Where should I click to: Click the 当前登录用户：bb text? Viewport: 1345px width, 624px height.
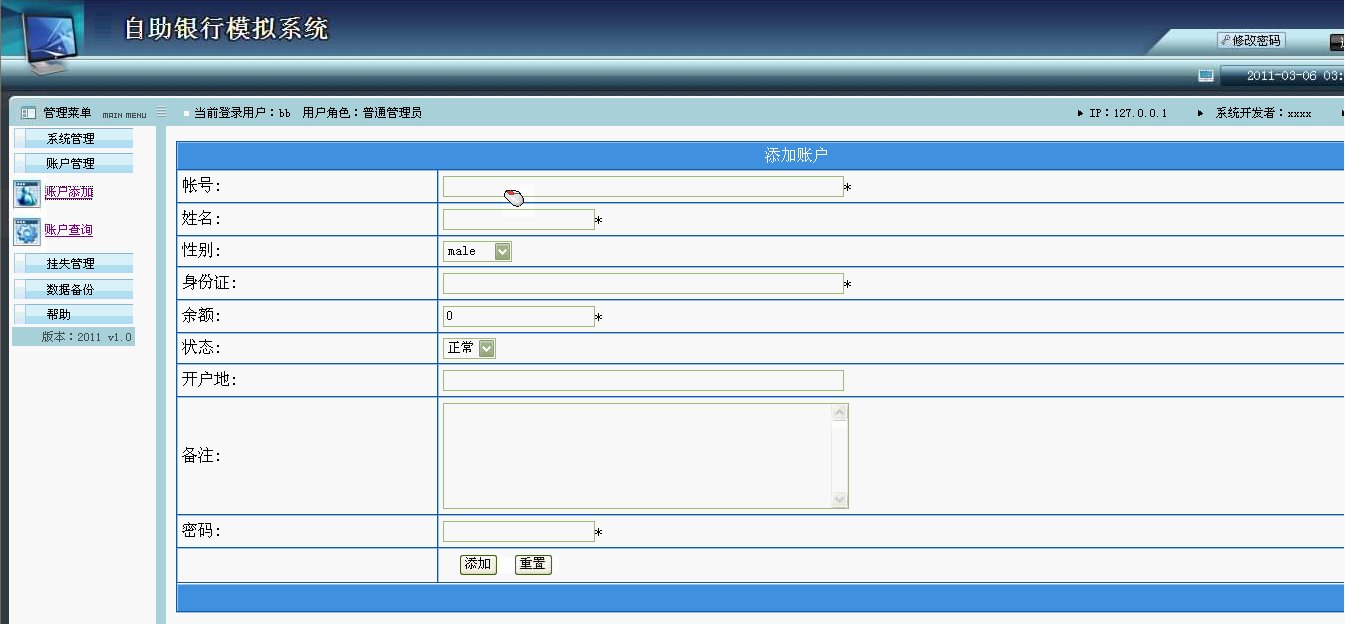tap(242, 113)
